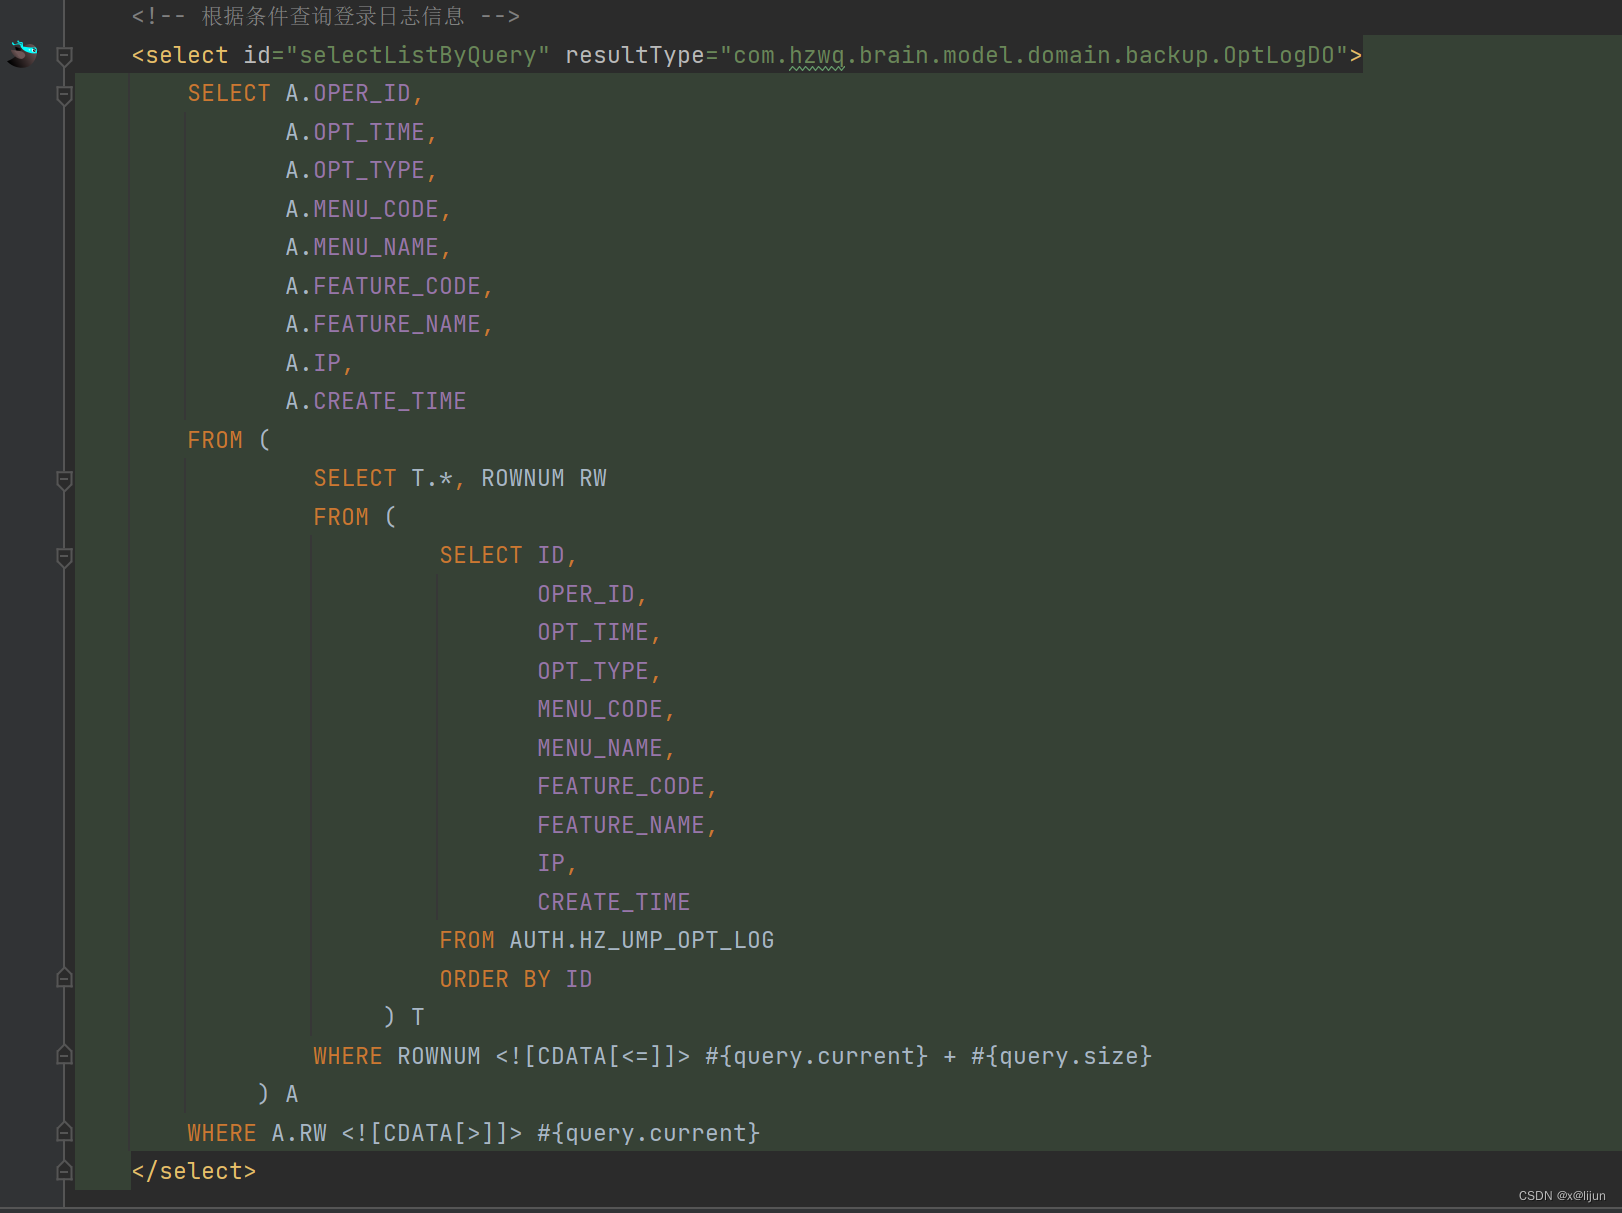1622x1213 pixels.
Task: Click the ORDER BY ID clause
Action: [x=516, y=979]
